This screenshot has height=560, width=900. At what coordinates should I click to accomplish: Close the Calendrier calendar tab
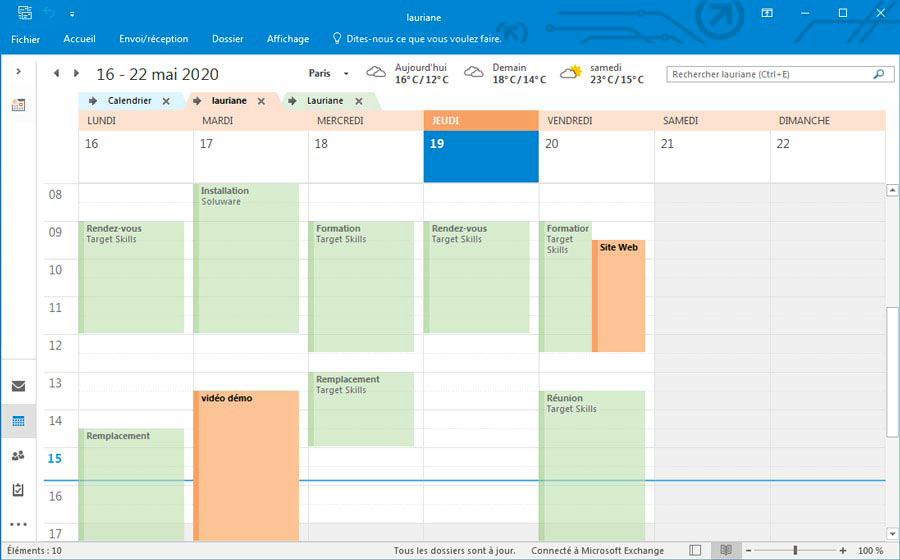coord(166,101)
